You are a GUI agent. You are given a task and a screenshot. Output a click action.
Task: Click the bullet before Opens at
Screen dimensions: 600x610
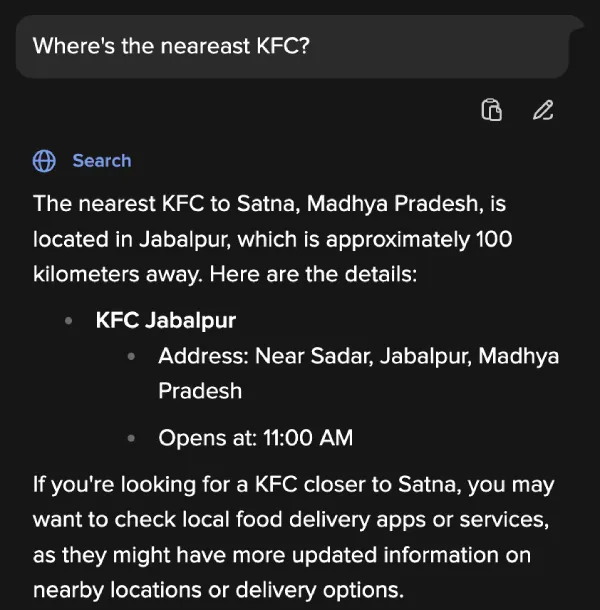tap(131, 438)
